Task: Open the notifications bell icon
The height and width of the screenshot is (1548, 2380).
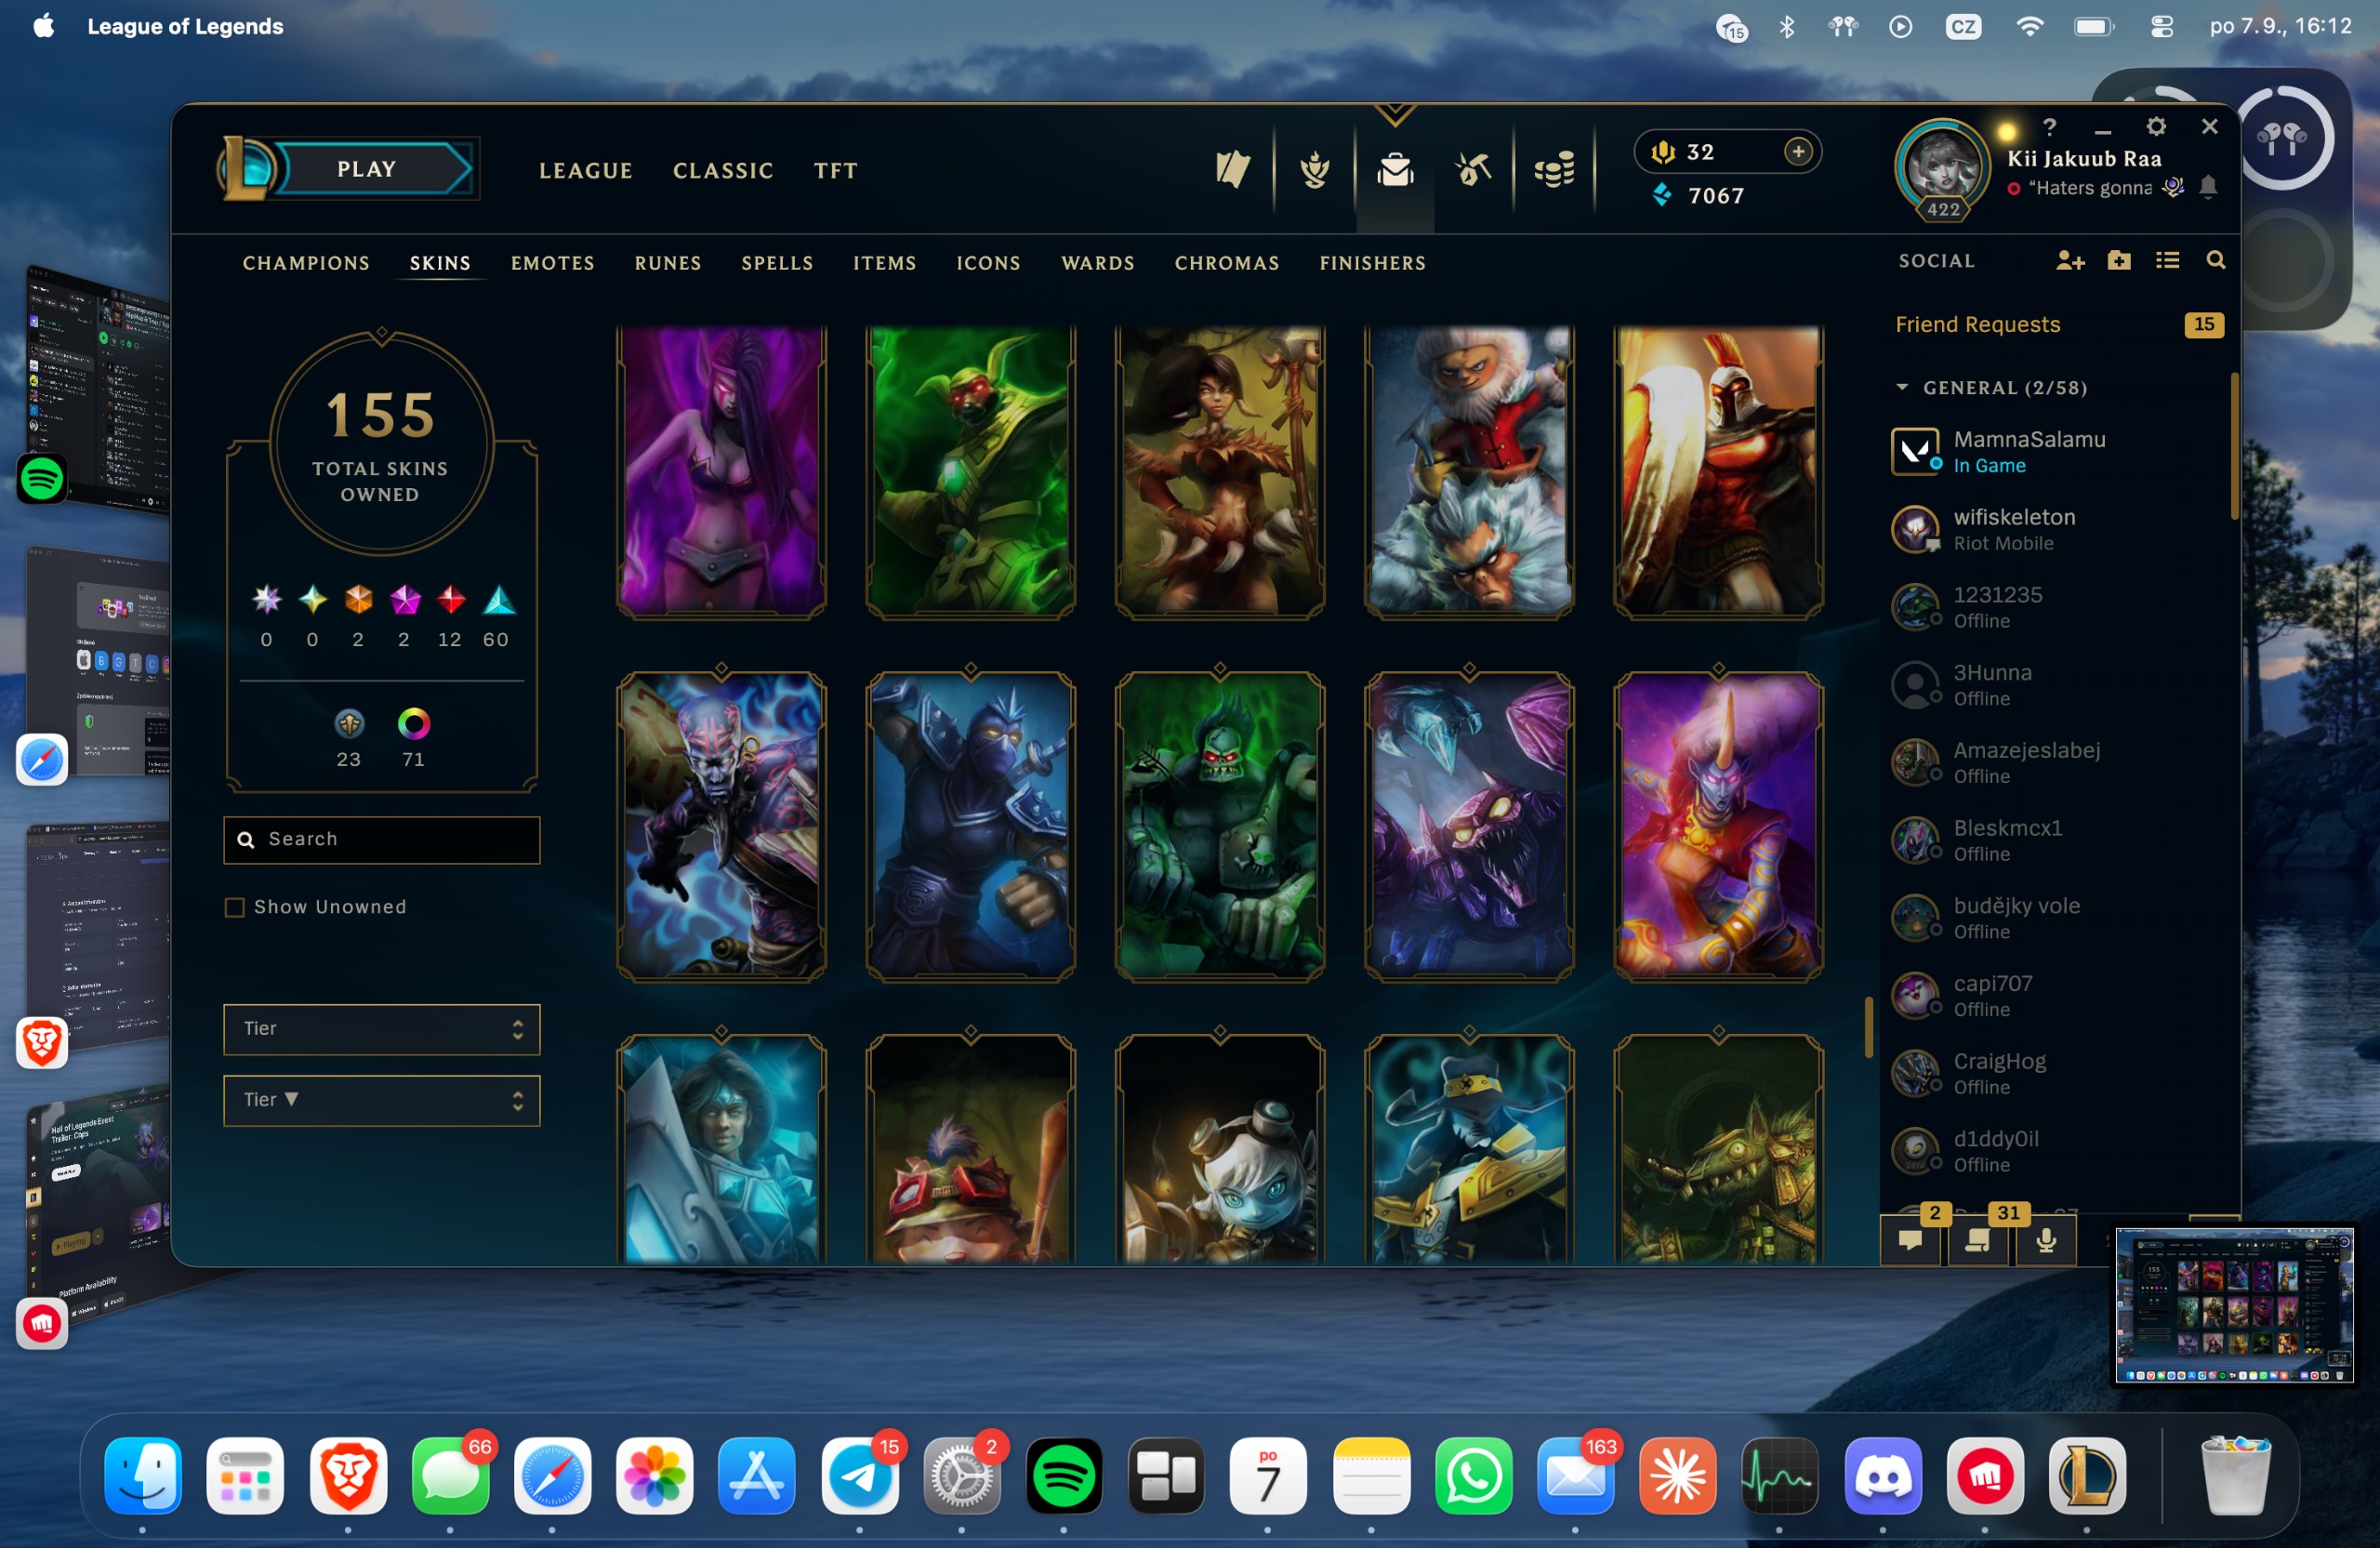Action: pos(2209,187)
